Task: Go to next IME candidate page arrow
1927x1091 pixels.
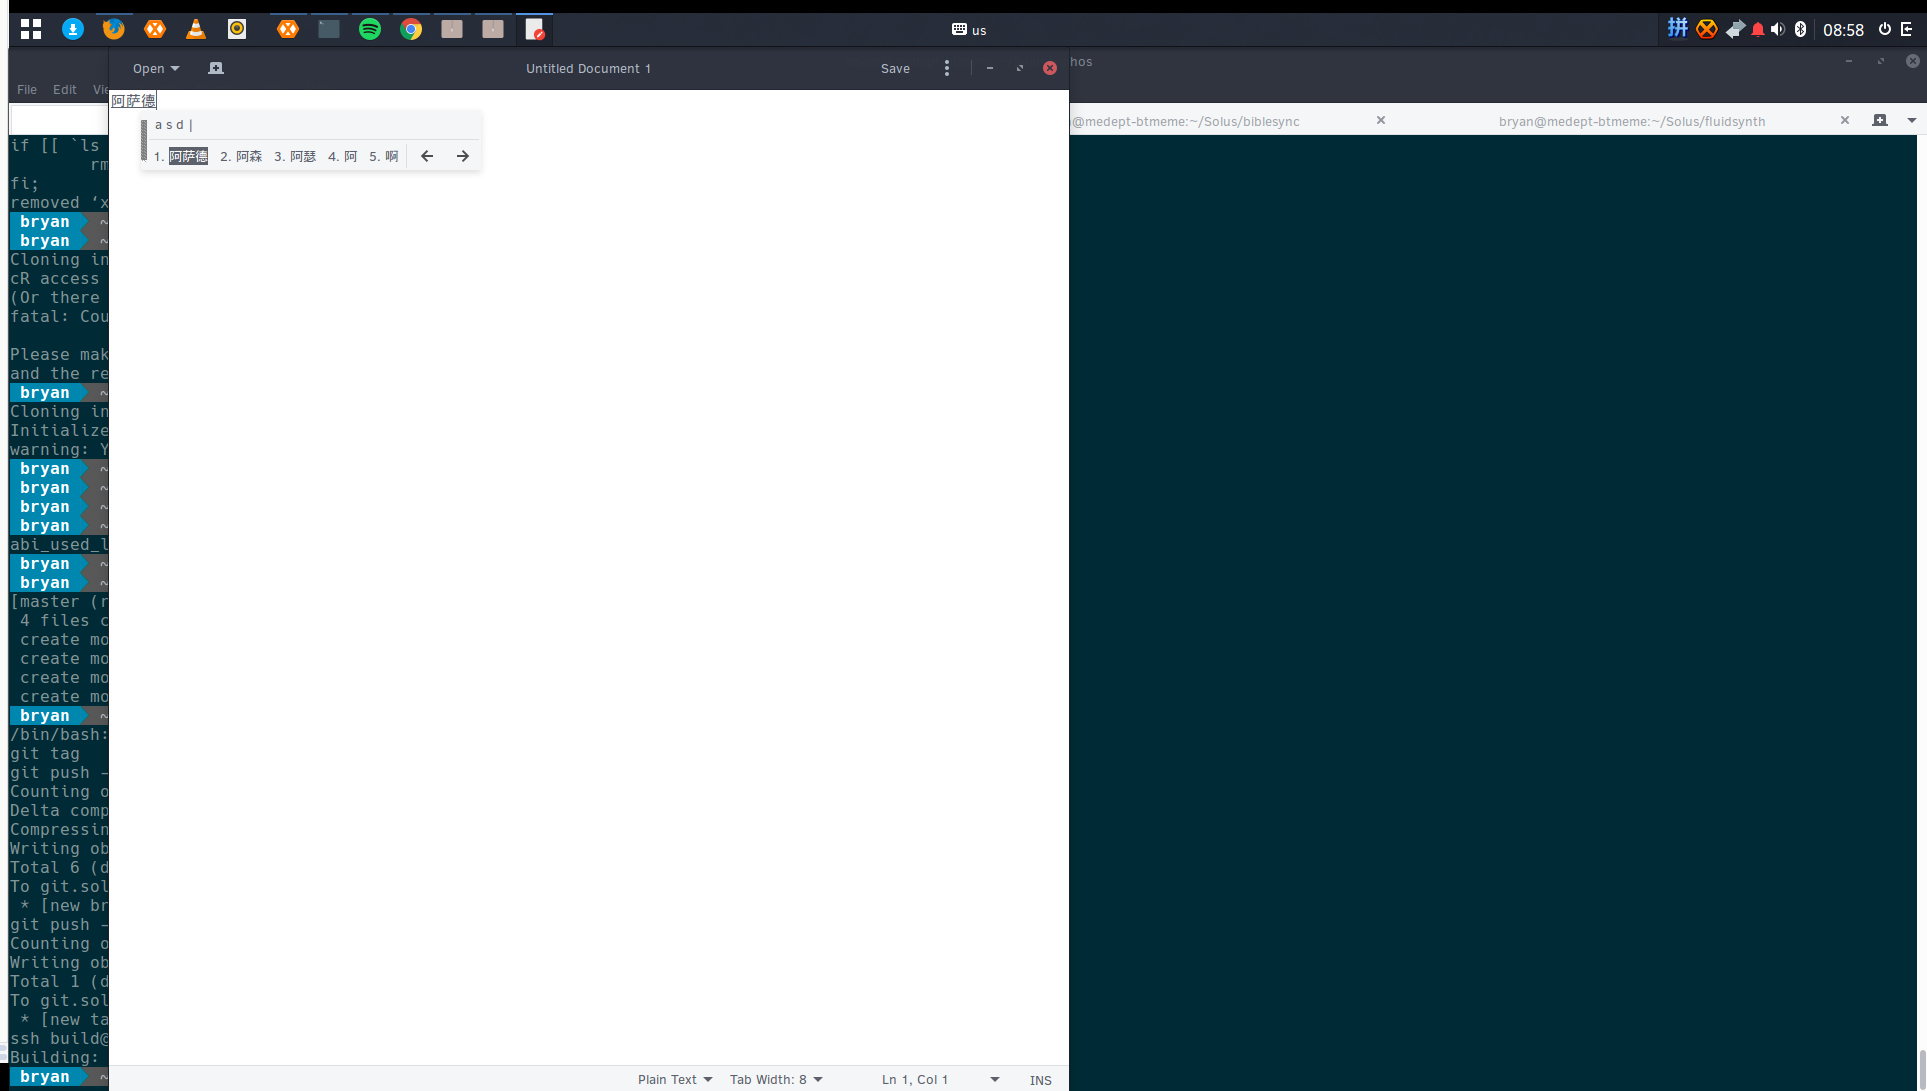Action: 463,156
